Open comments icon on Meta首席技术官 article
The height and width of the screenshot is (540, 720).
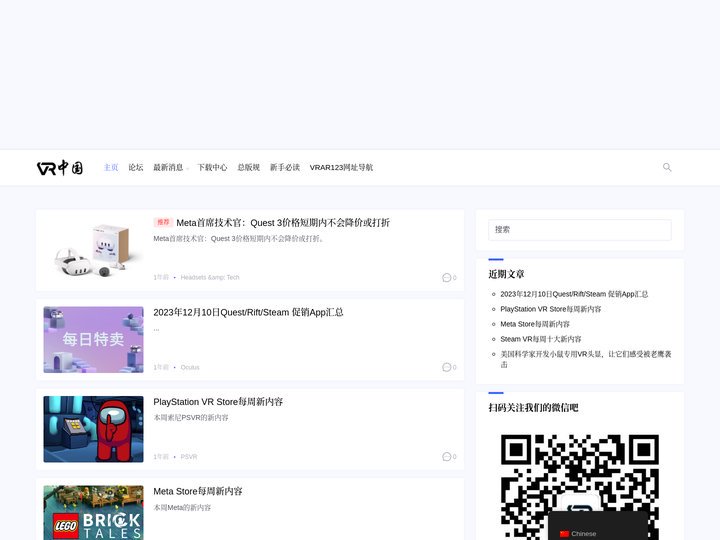click(446, 277)
